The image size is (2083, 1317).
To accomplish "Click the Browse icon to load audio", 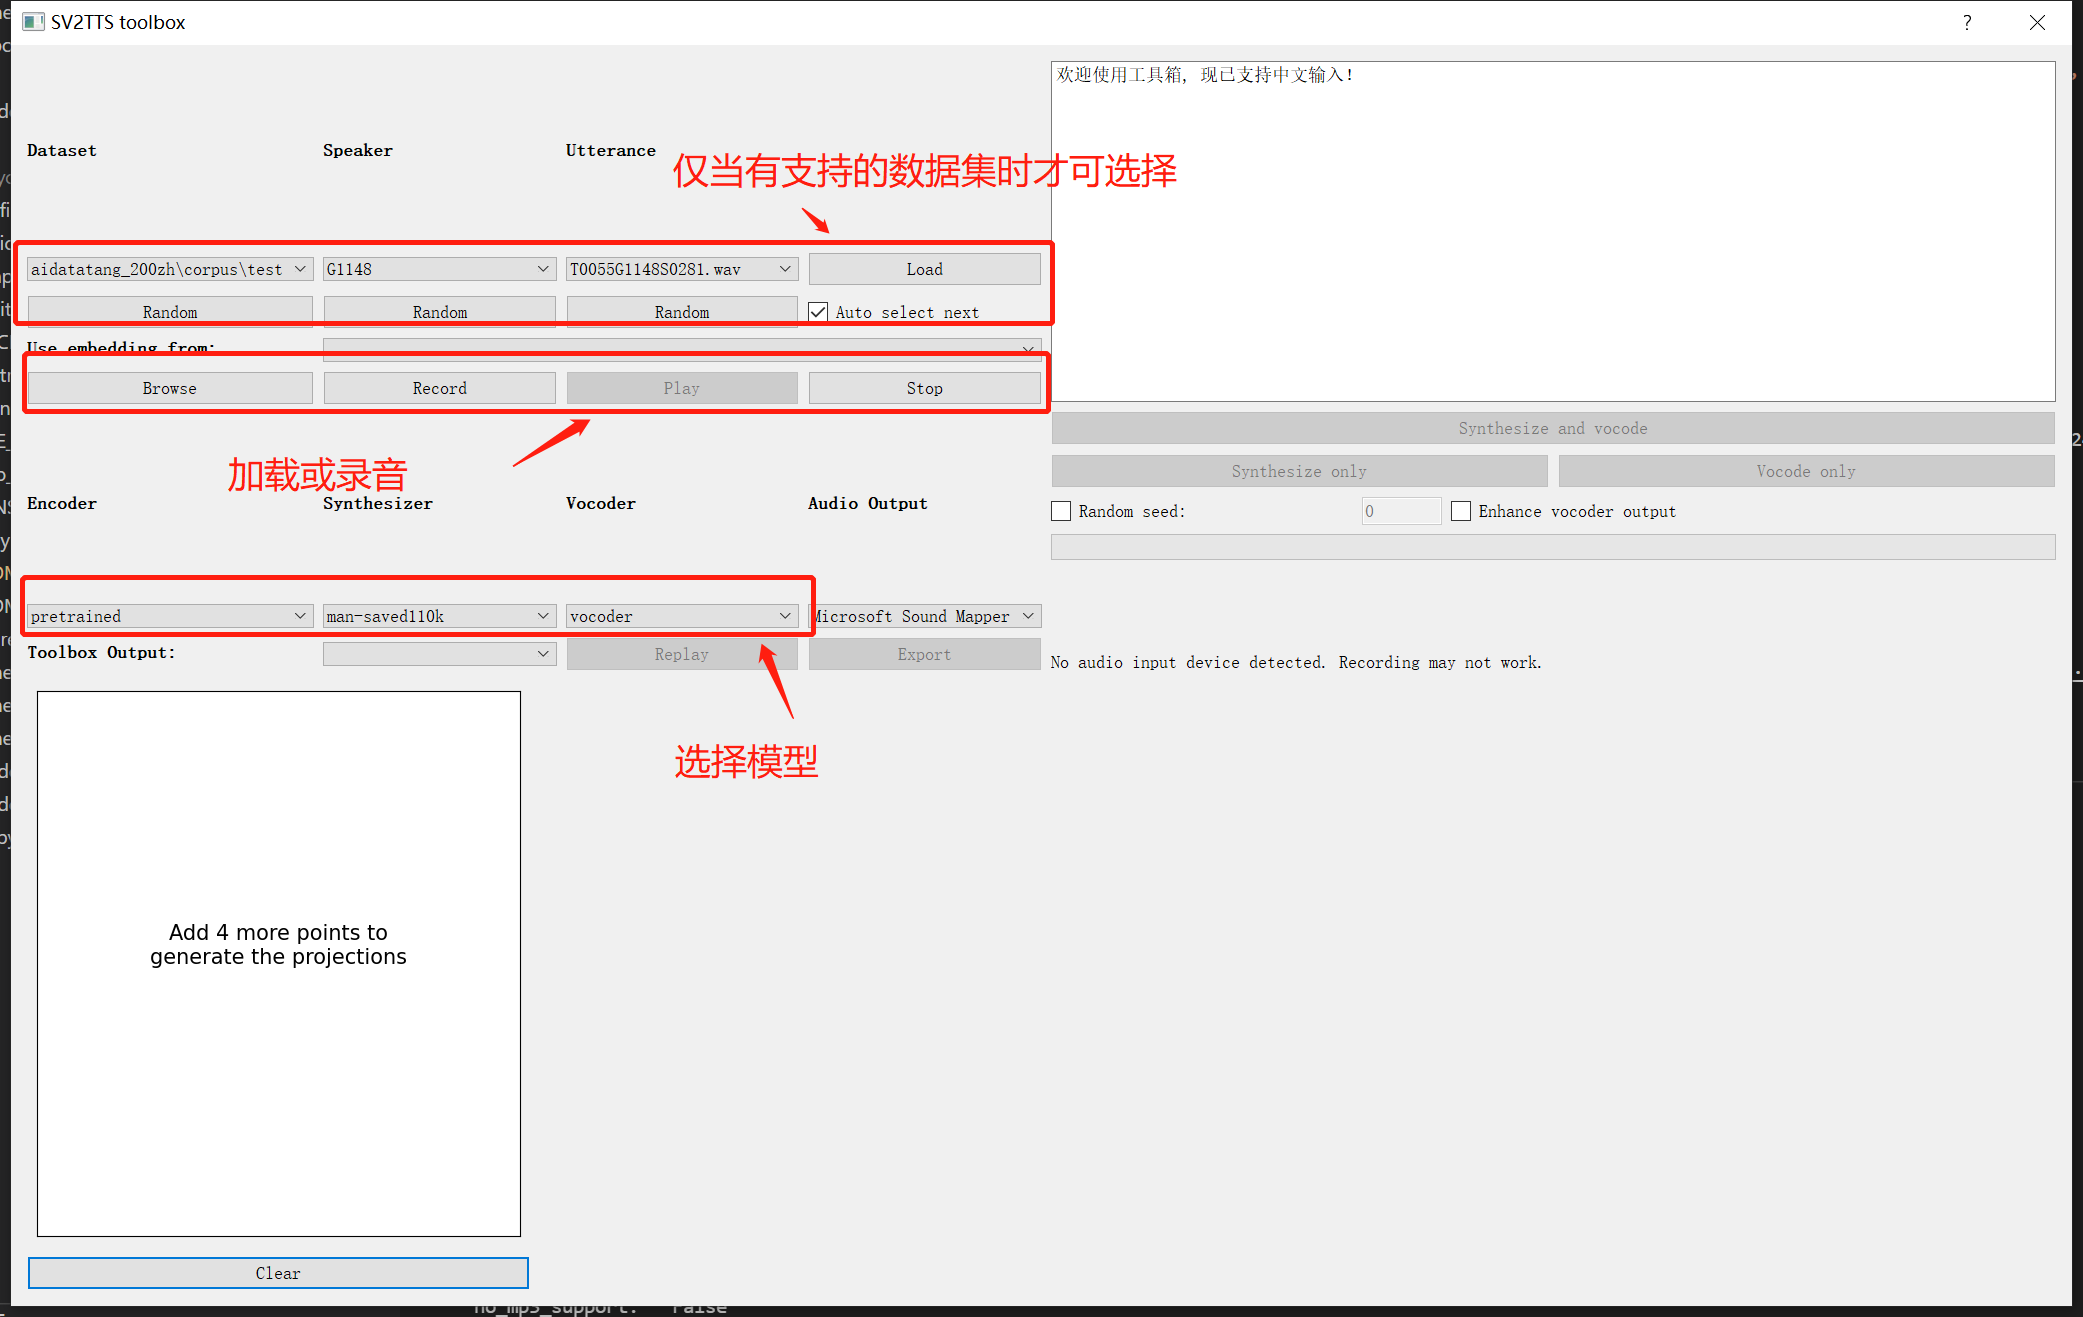I will click(168, 388).
